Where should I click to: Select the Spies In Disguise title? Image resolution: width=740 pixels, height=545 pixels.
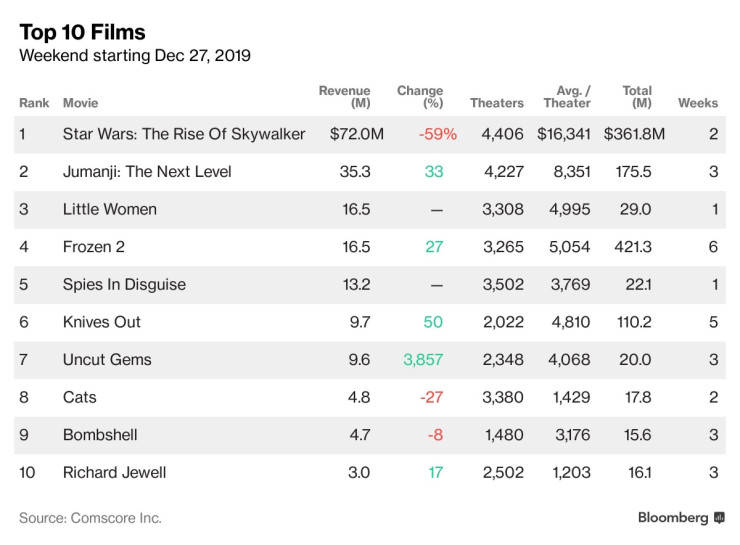(124, 284)
